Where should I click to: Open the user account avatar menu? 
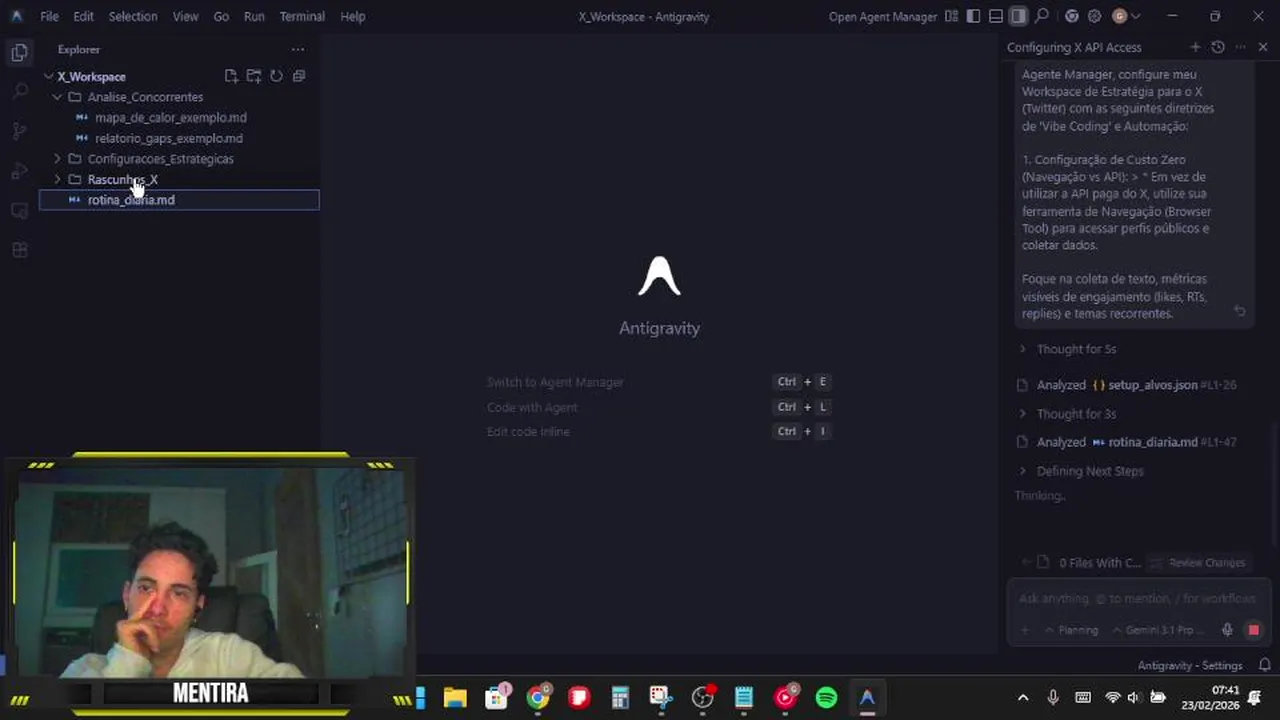coord(1126,16)
